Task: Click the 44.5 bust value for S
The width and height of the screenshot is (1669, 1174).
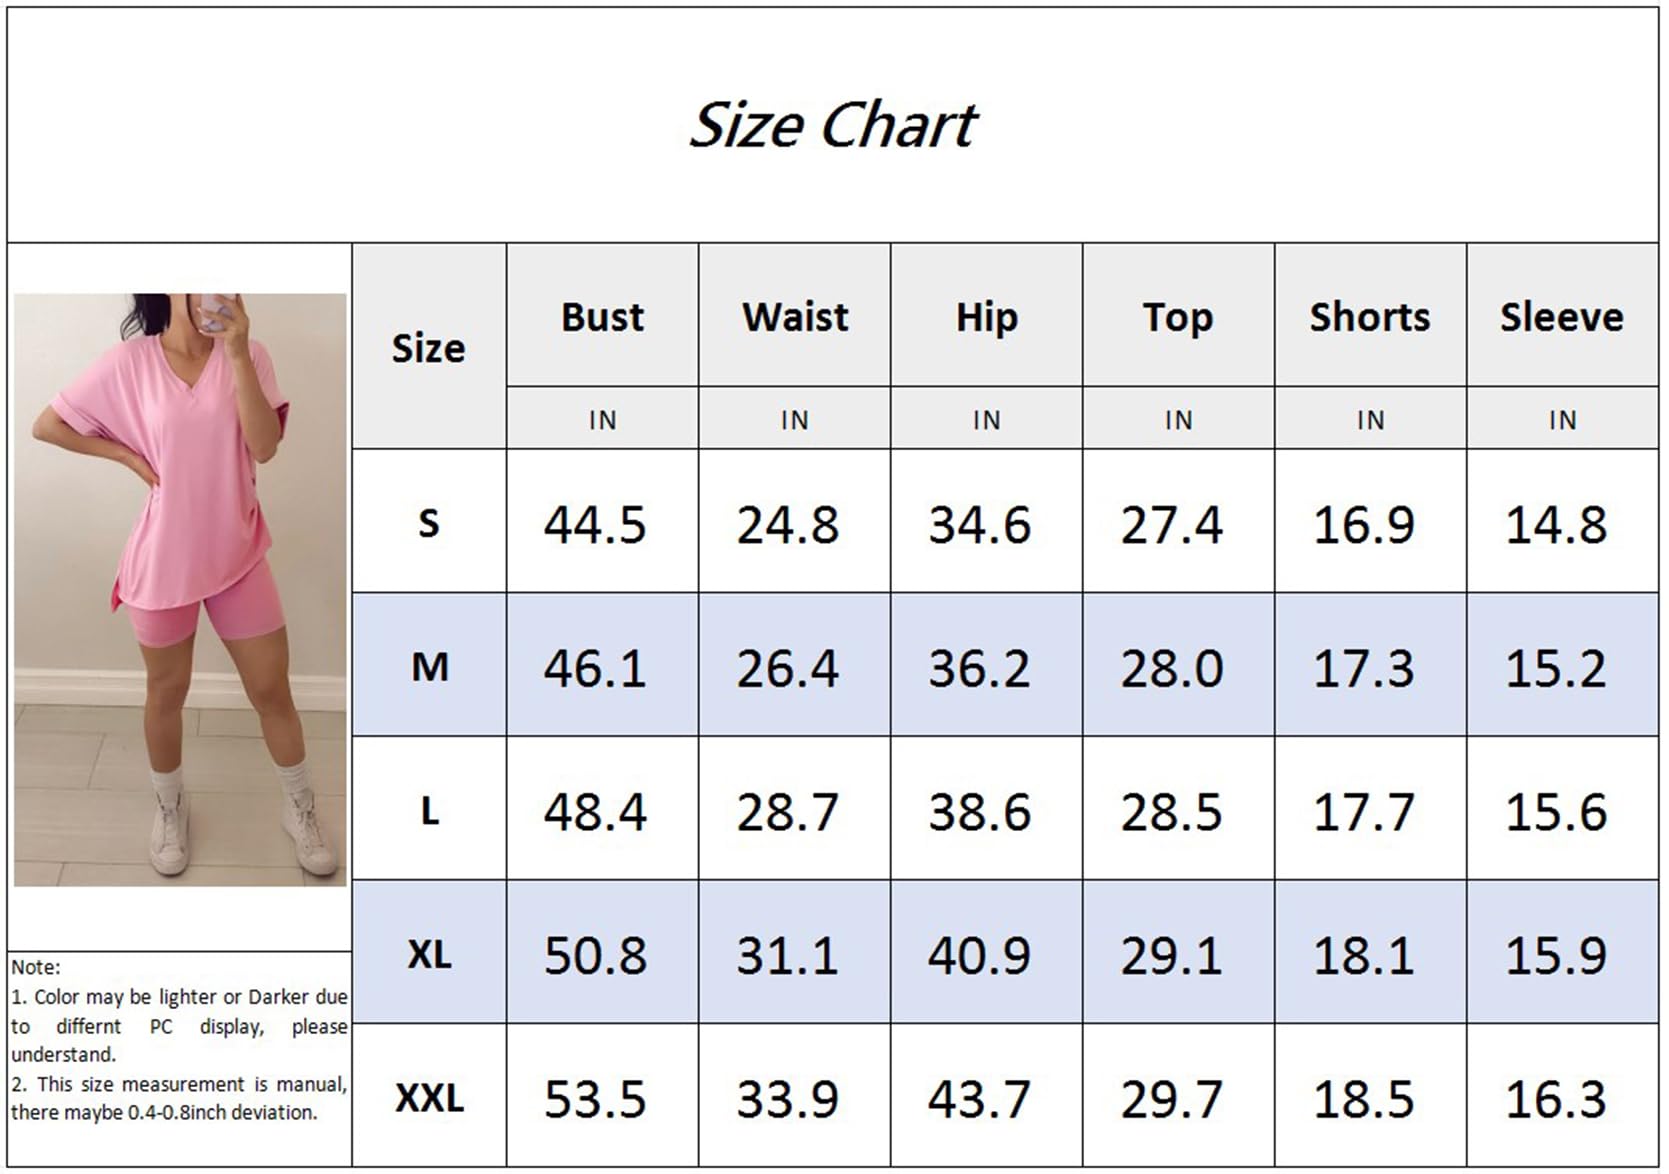Action: tap(595, 525)
